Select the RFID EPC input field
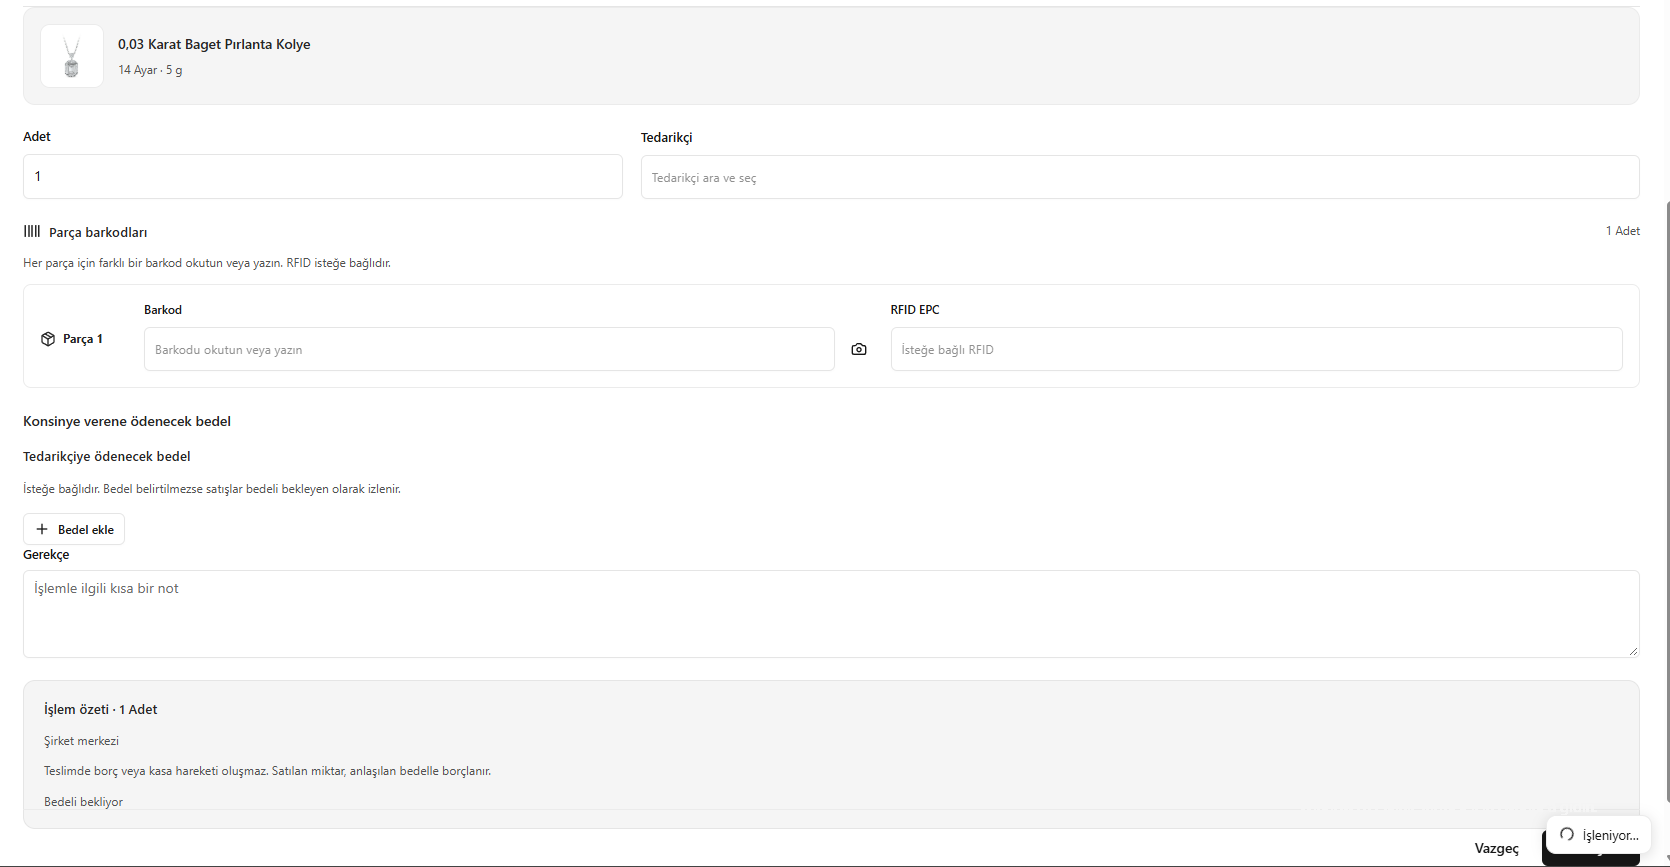1670x867 pixels. (x=1256, y=349)
